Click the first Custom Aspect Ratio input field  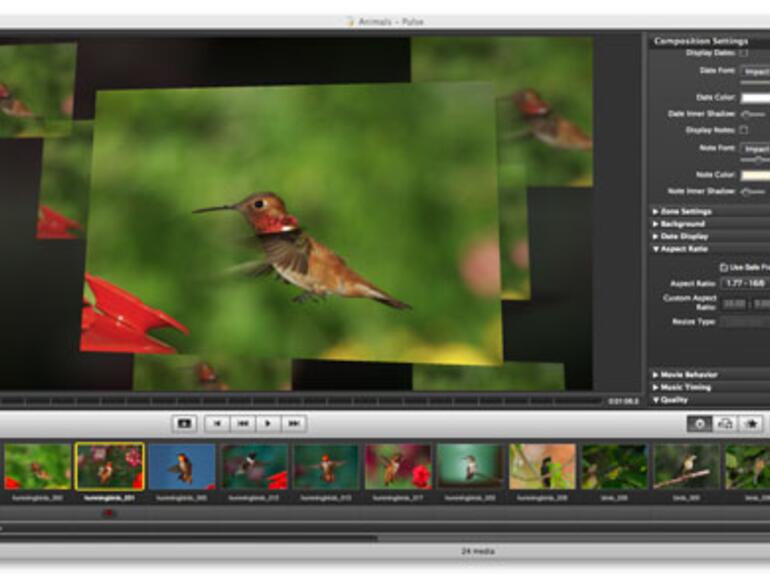[734, 304]
